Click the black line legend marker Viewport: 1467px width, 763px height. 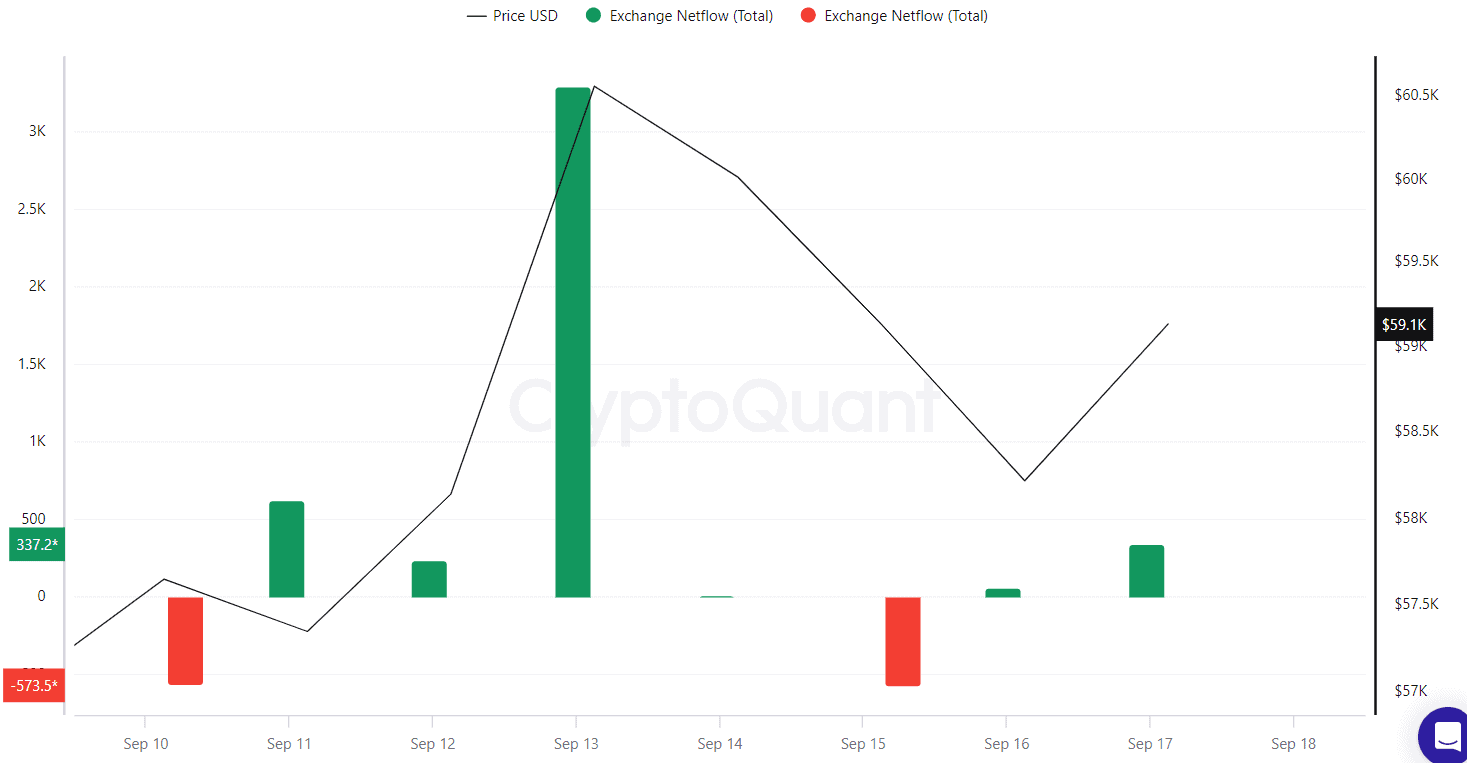tap(476, 16)
